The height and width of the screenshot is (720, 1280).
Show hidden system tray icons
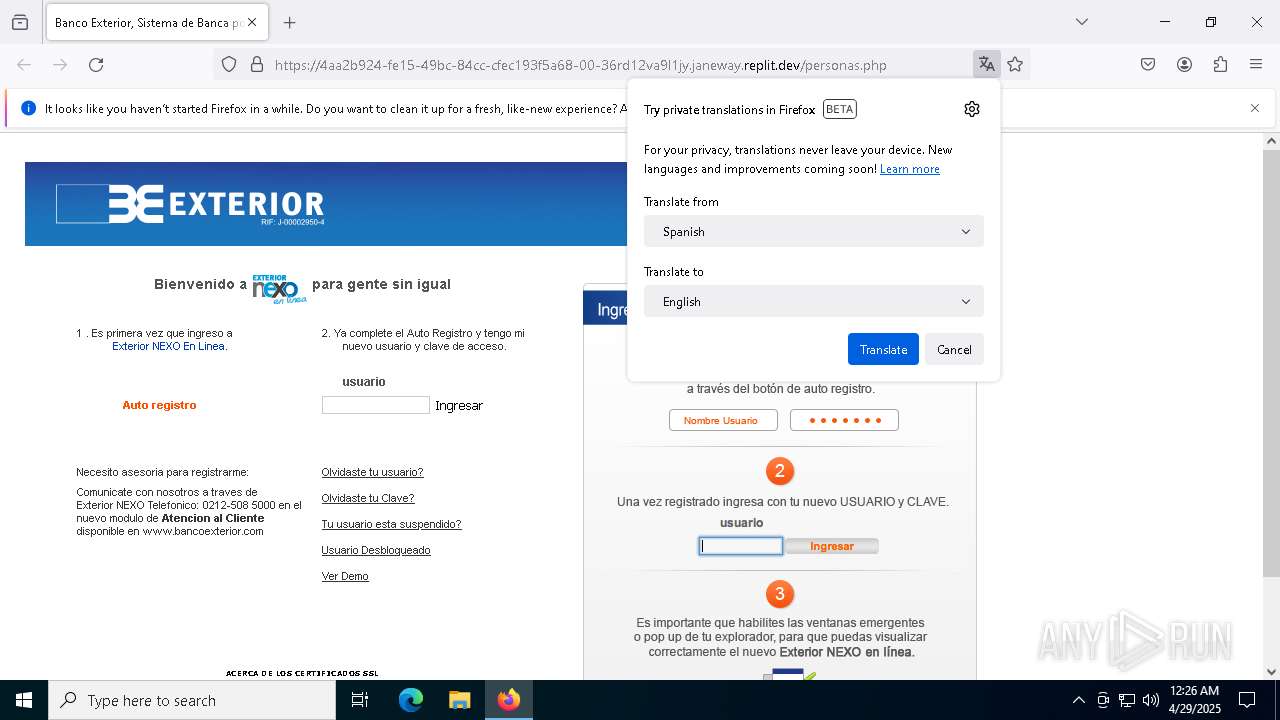click(1078, 700)
